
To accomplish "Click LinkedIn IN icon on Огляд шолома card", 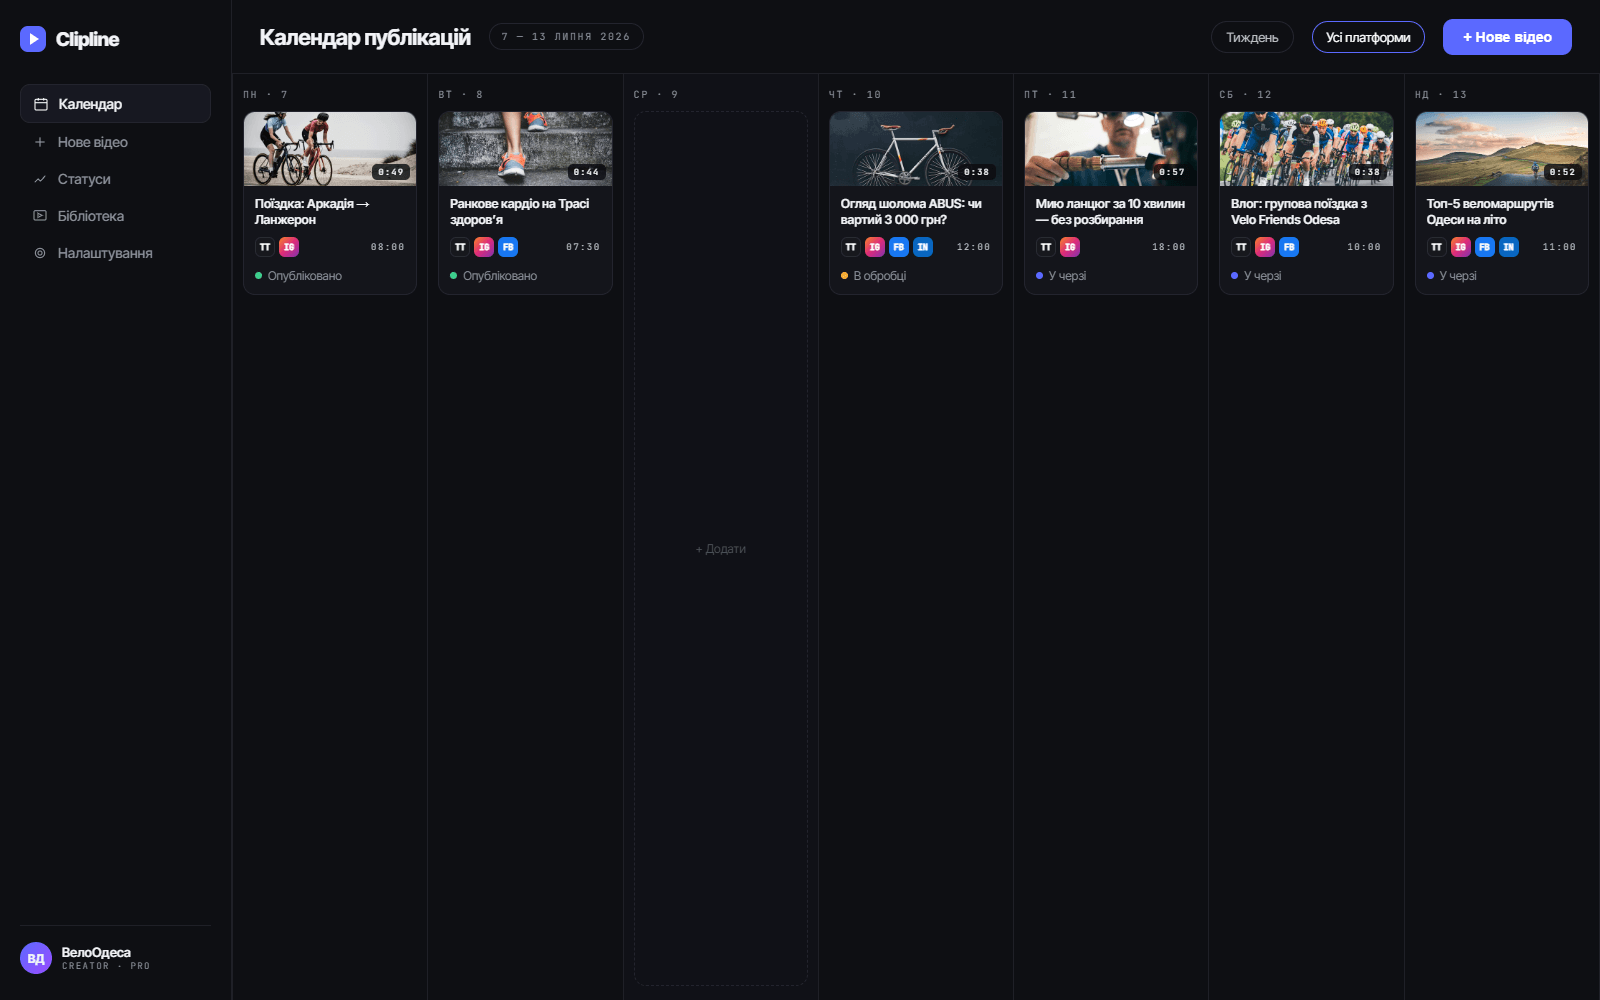I will pyautogui.click(x=923, y=247).
